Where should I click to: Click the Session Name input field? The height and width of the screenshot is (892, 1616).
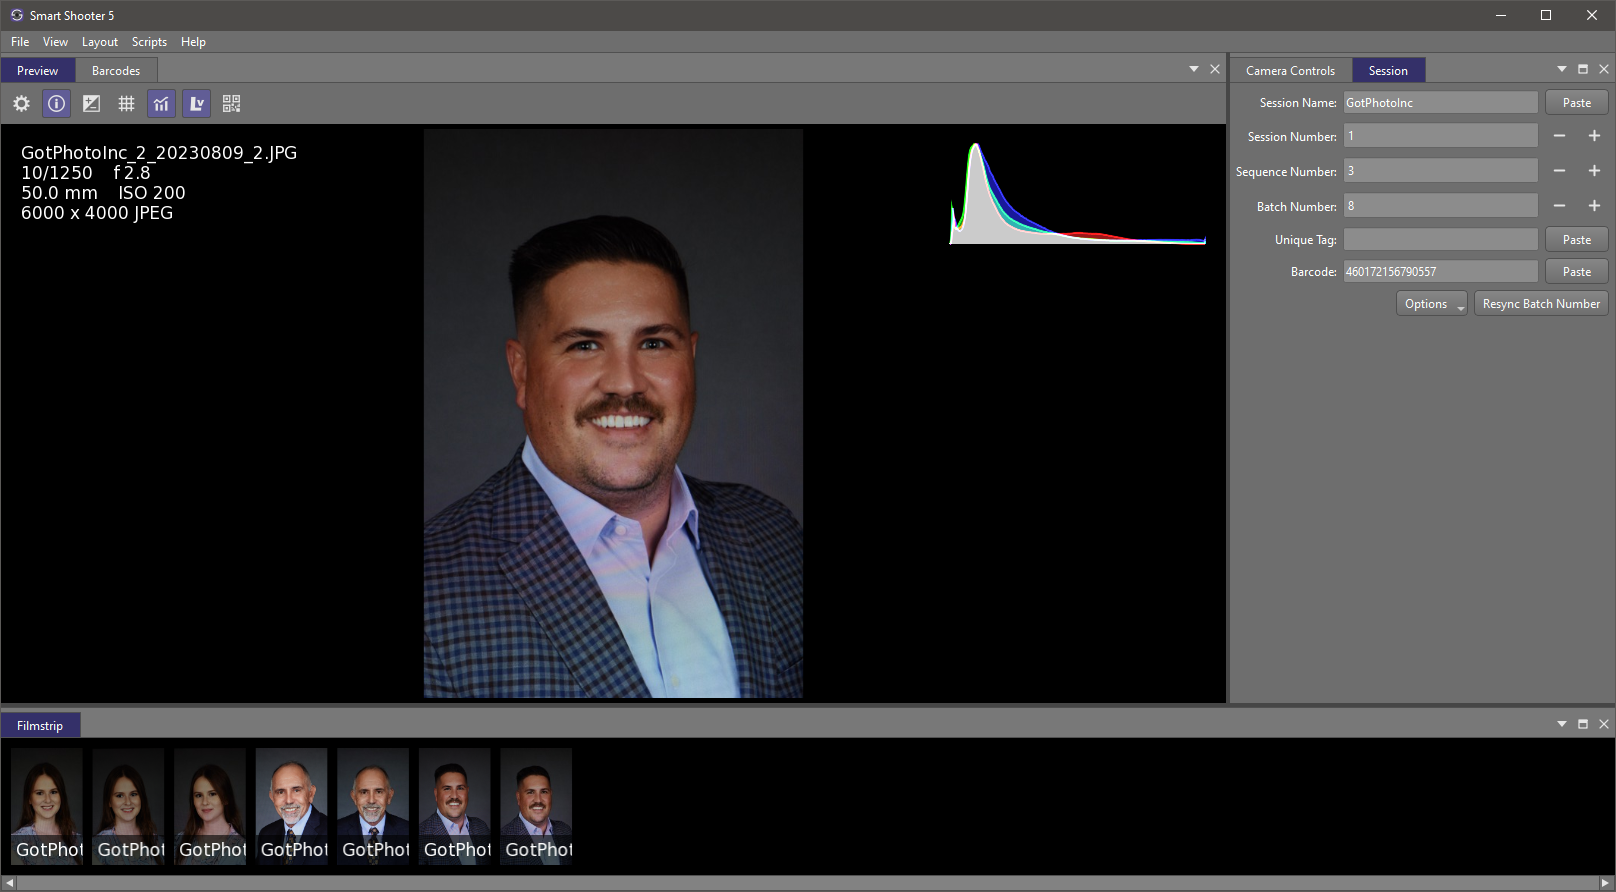1440,103
